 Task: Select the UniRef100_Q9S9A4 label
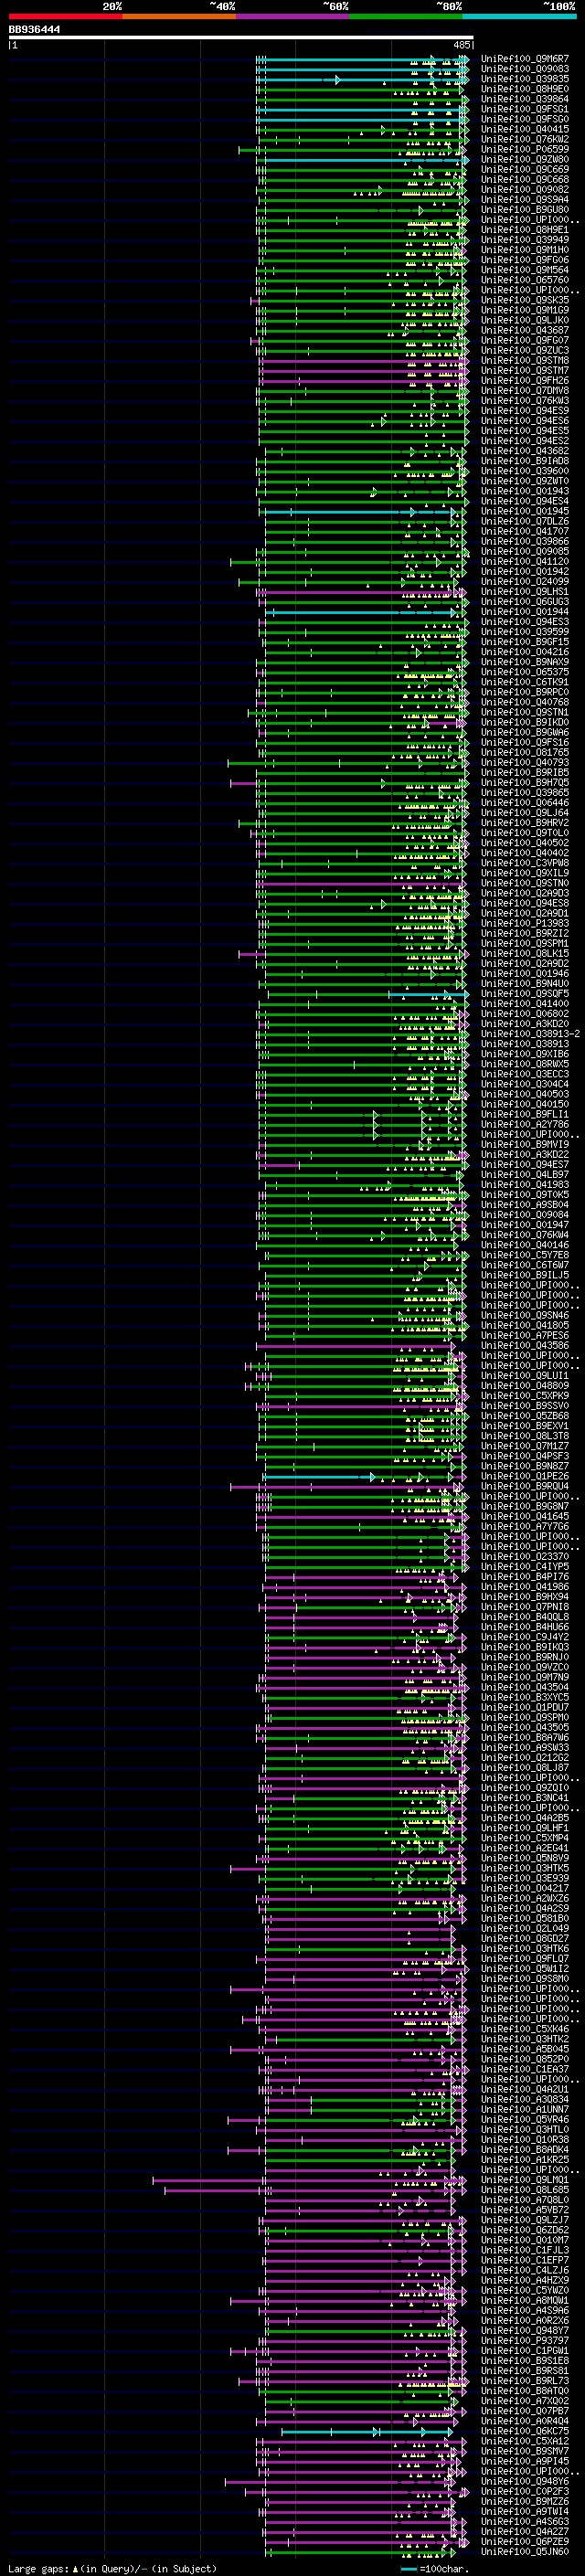coord(525,199)
